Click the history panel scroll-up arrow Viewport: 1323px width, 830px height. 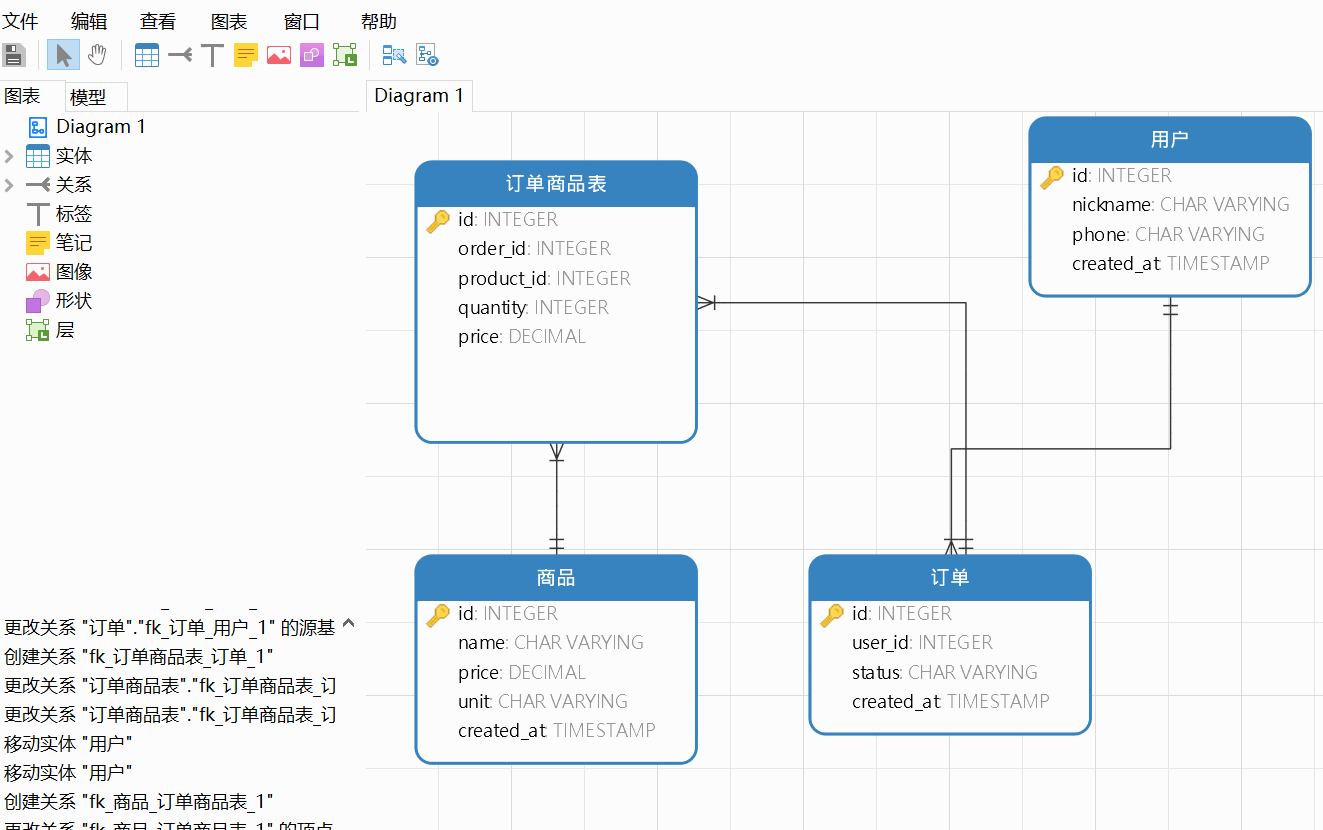[348, 624]
